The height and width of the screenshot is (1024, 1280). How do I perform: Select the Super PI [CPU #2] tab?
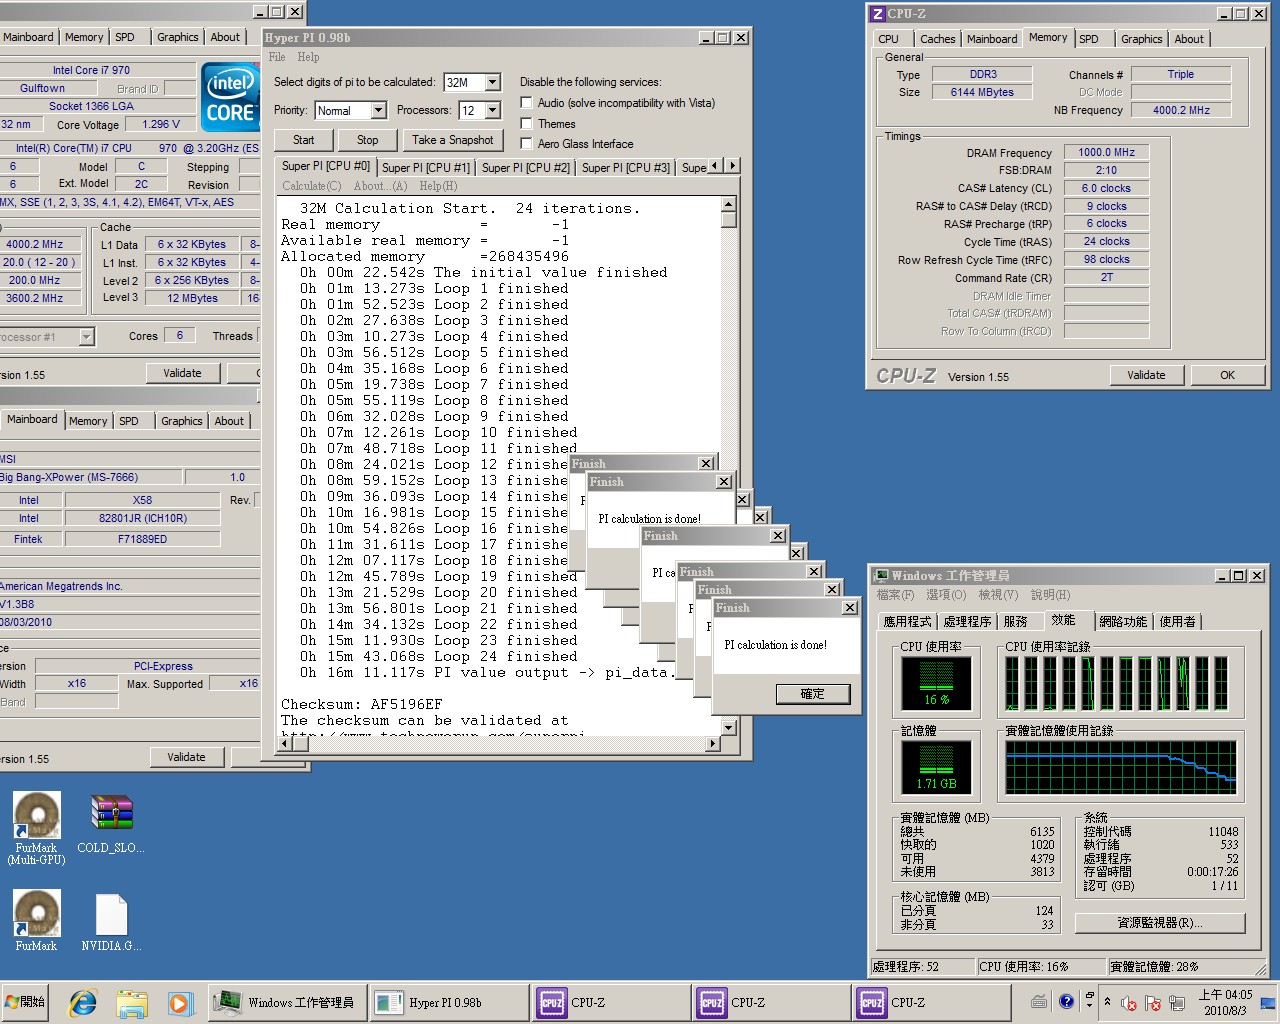pyautogui.click(x=526, y=168)
